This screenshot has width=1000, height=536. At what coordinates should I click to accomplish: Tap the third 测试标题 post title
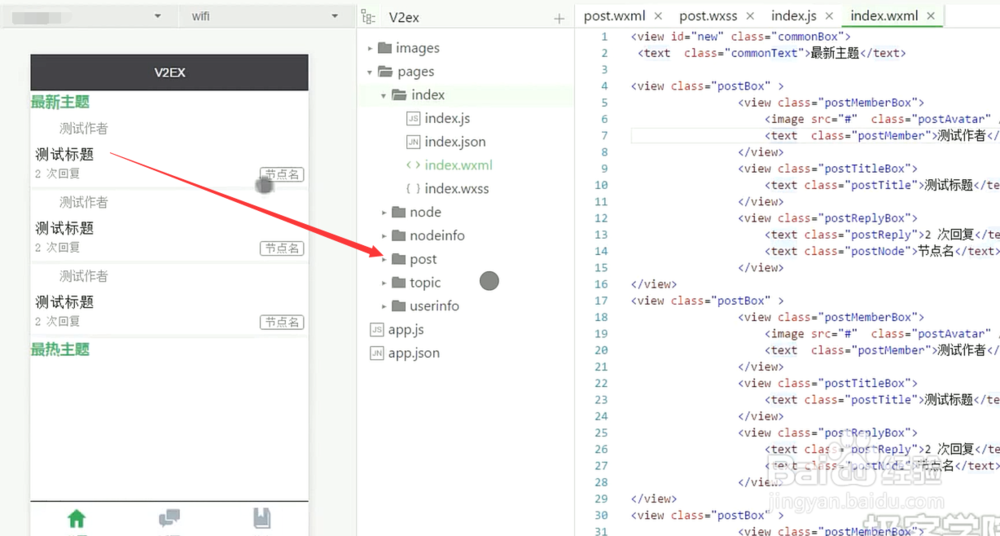click(x=64, y=301)
